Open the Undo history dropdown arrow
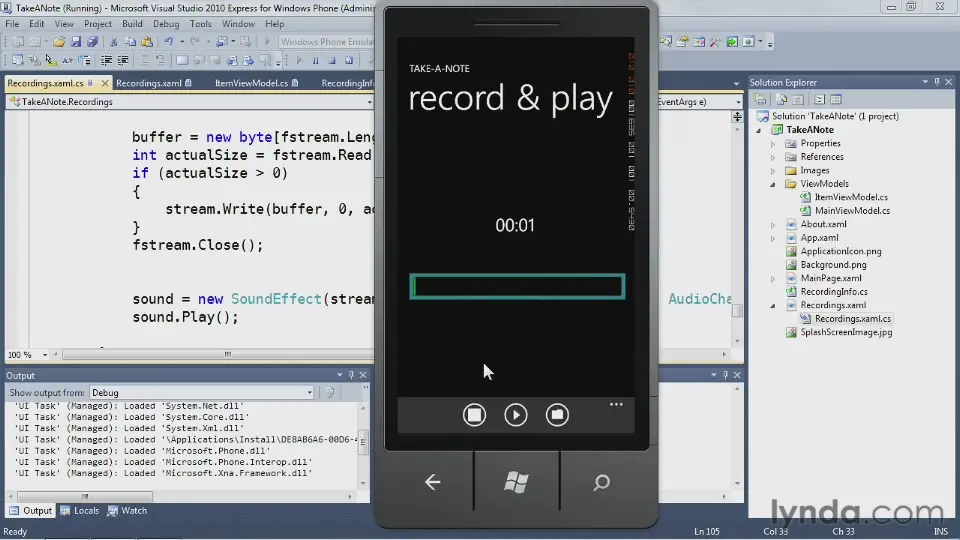960x540 pixels. coord(182,42)
